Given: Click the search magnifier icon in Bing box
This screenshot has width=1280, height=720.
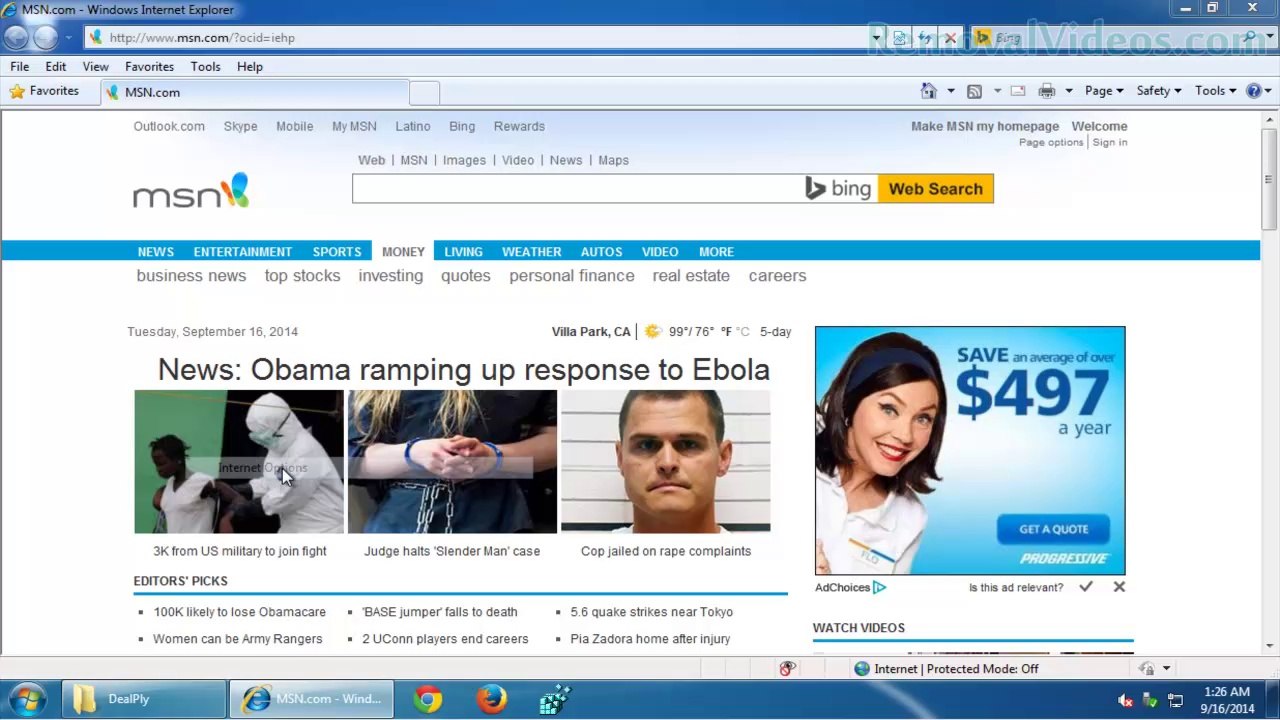Looking at the screenshot, I should click(1250, 38).
